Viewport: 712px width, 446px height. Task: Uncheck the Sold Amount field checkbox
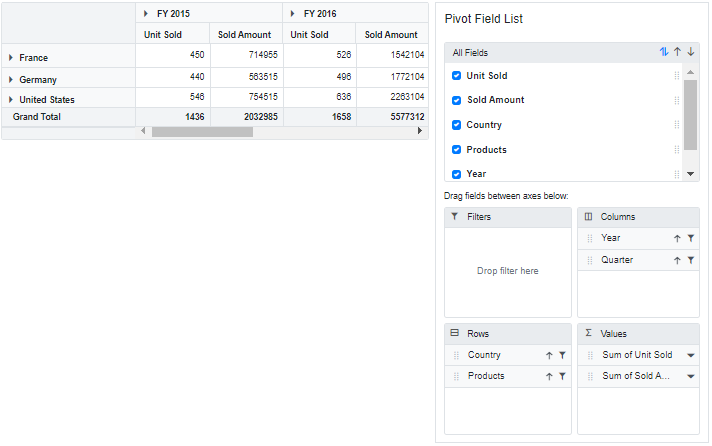tap(456, 100)
